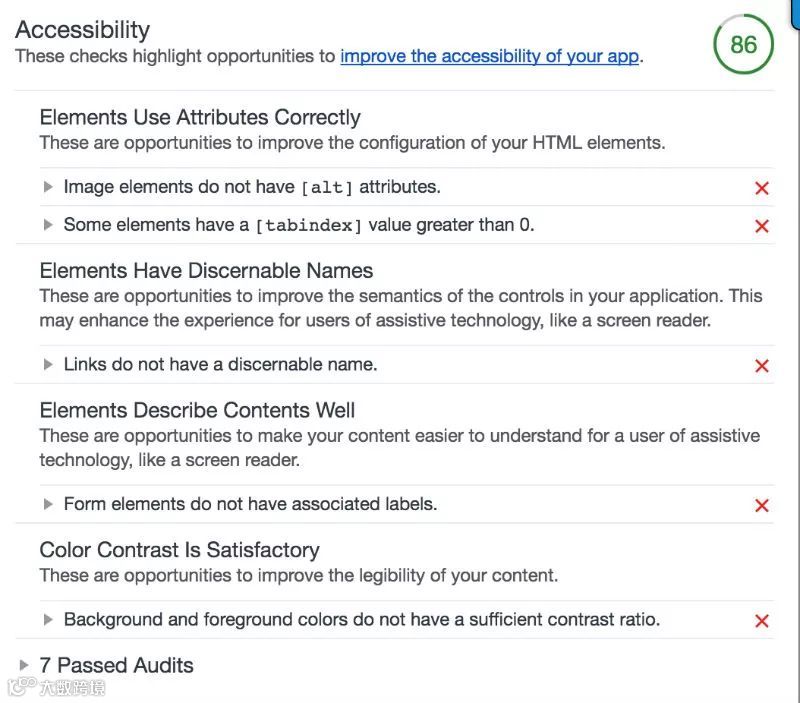Click red X beside tabindex audit
This screenshot has height=703, width=800.
pyautogui.click(x=762, y=226)
